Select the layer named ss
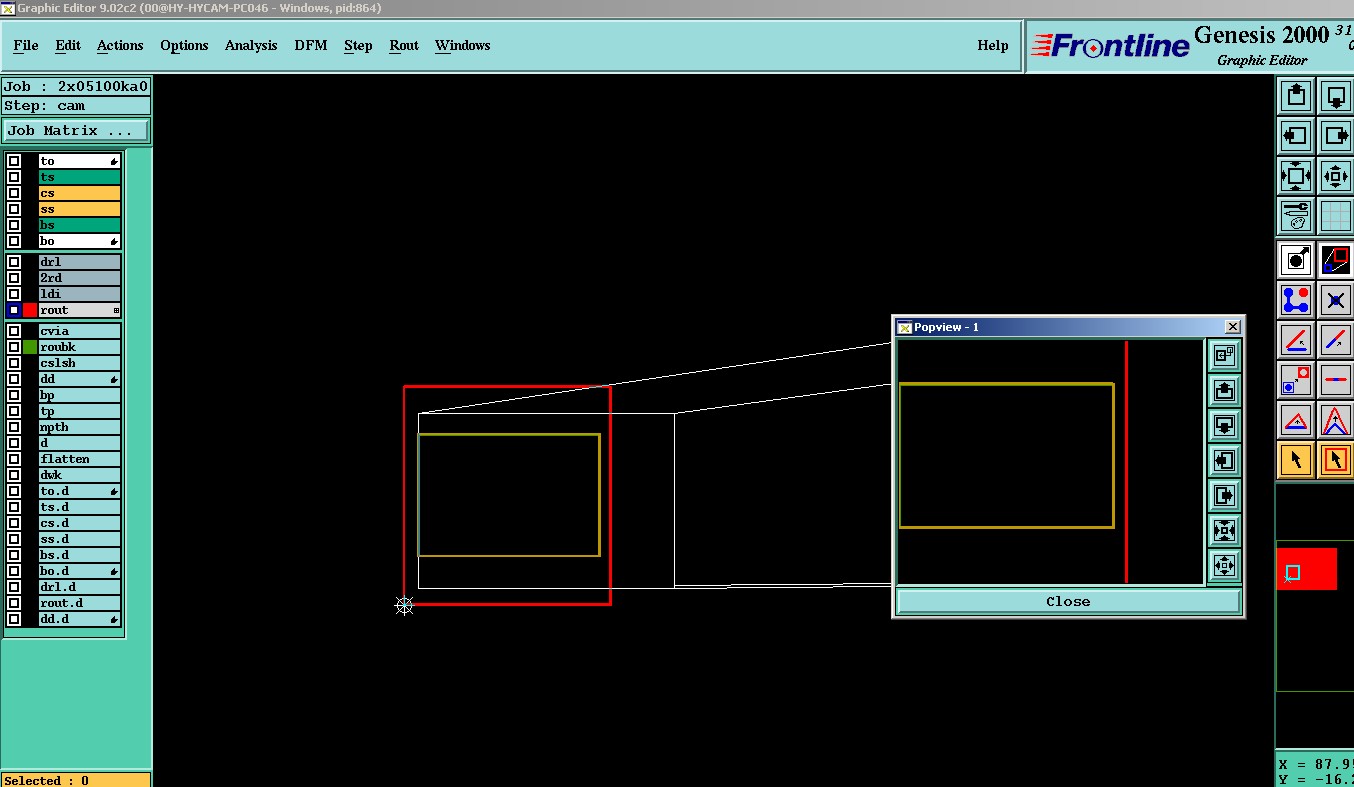Viewport: 1354px width, 787px height. [80, 209]
